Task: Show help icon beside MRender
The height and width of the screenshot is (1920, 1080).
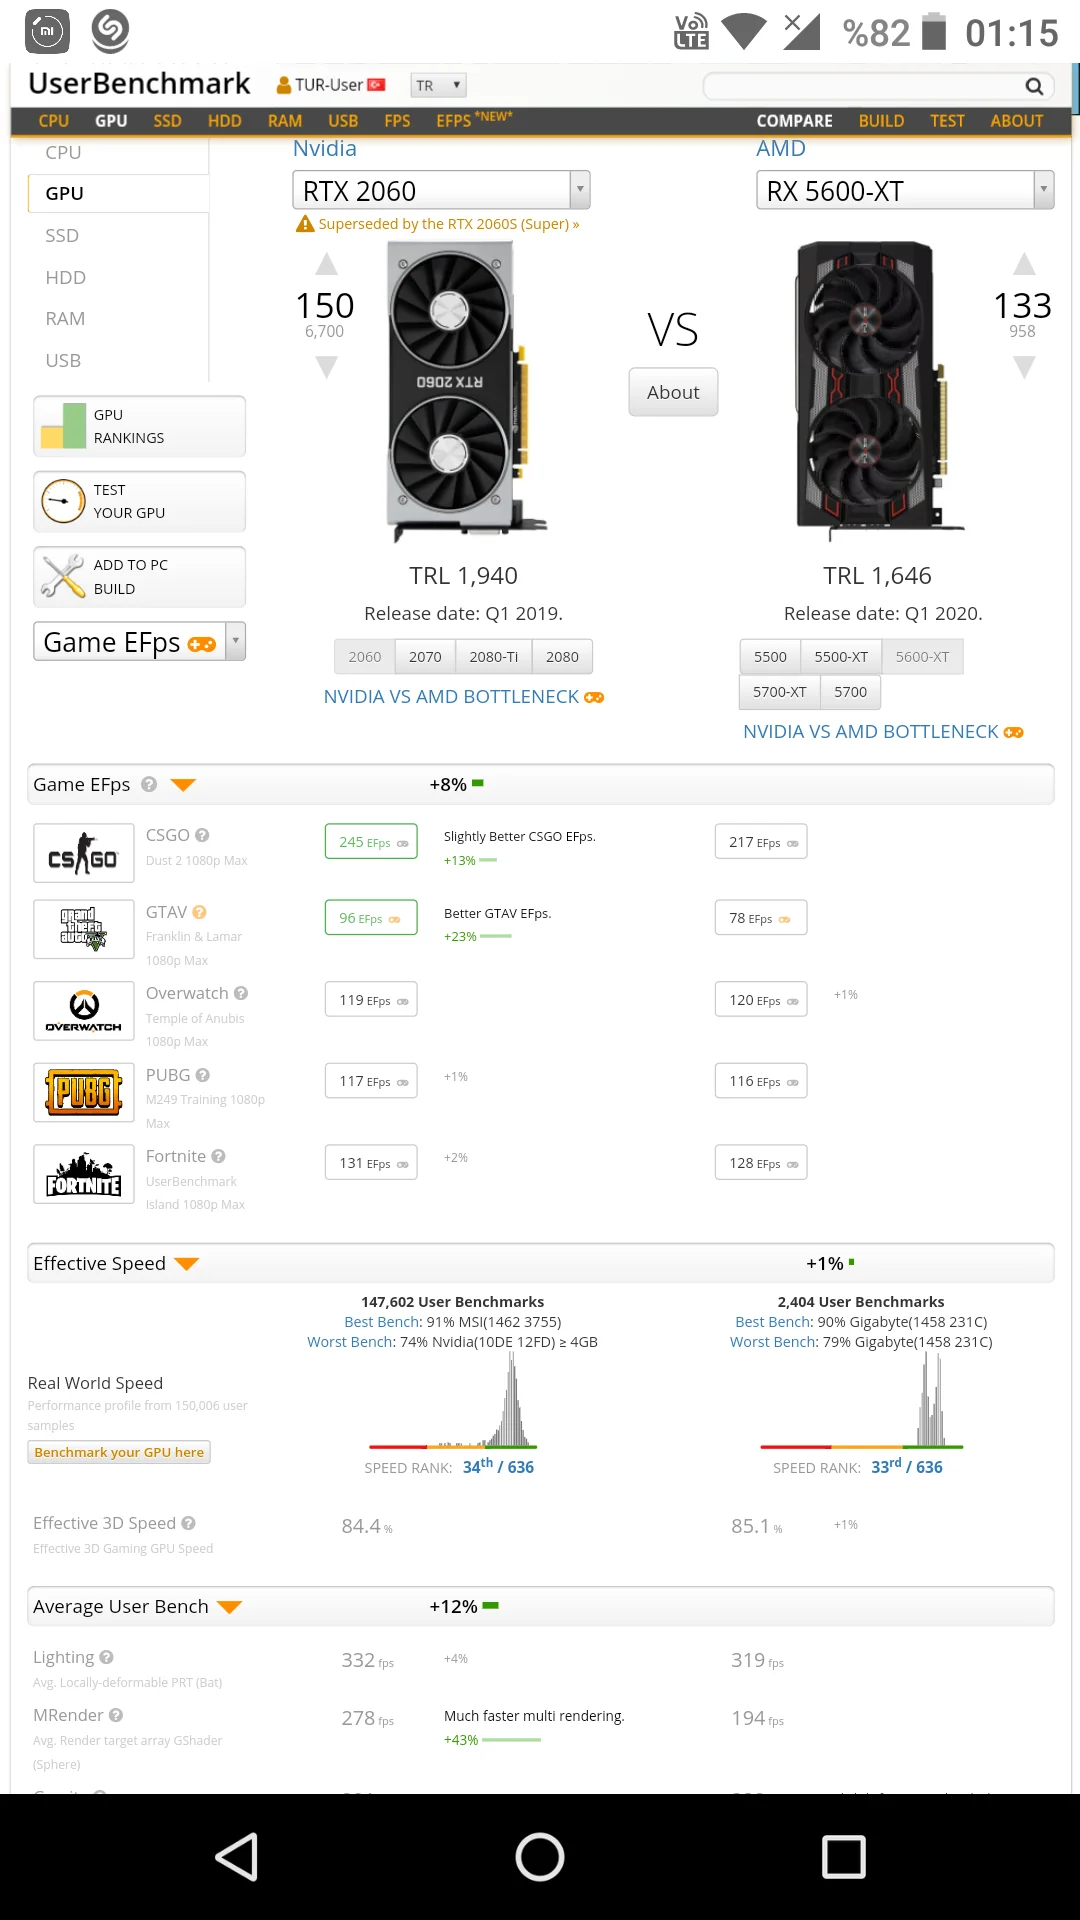Action: point(116,1715)
